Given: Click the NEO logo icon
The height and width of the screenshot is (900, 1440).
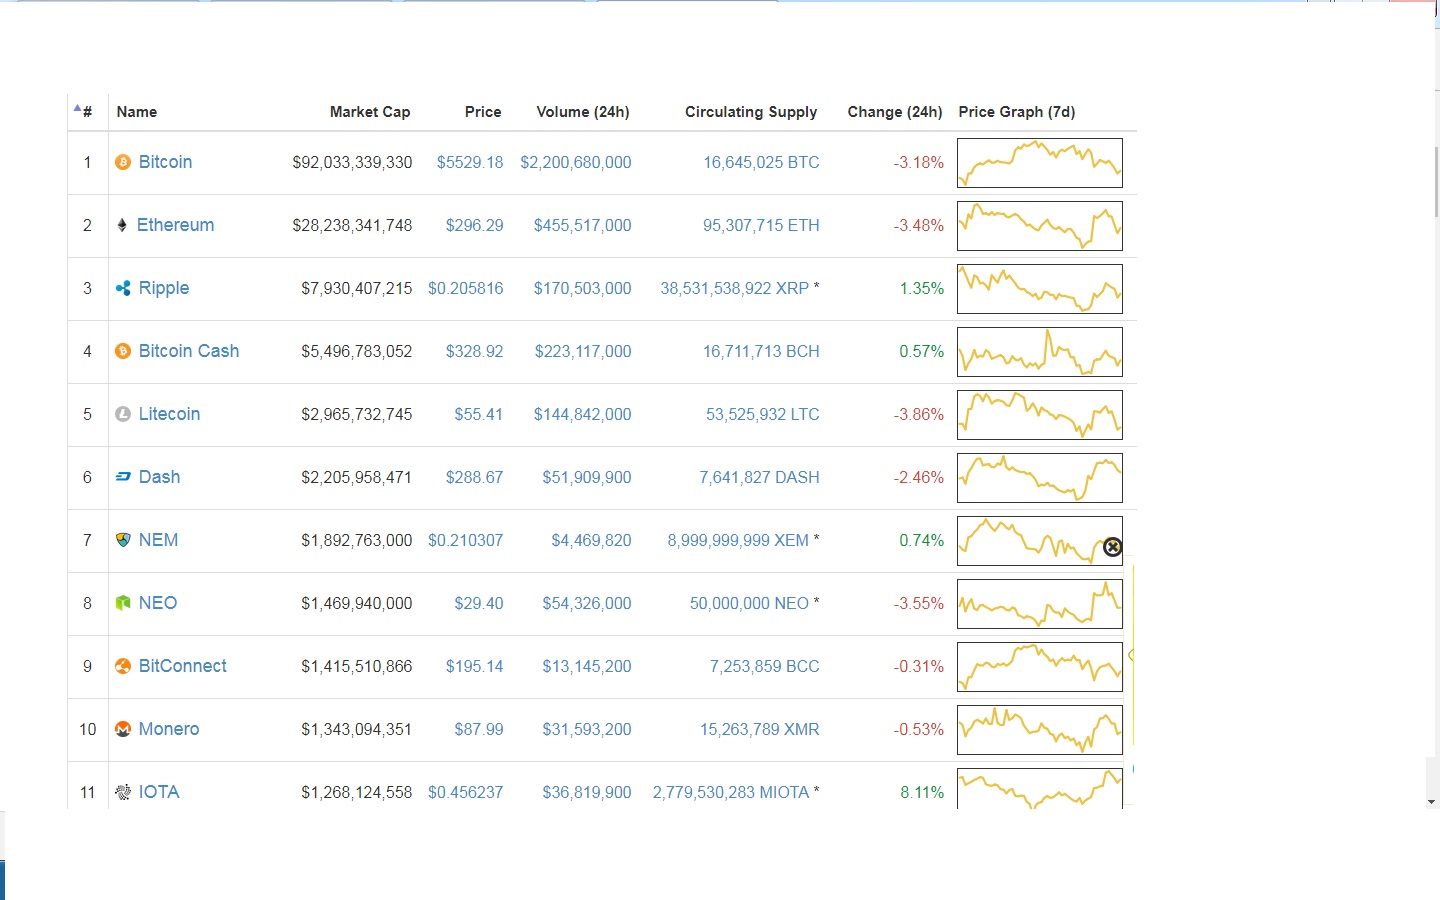Looking at the screenshot, I should click(x=123, y=603).
